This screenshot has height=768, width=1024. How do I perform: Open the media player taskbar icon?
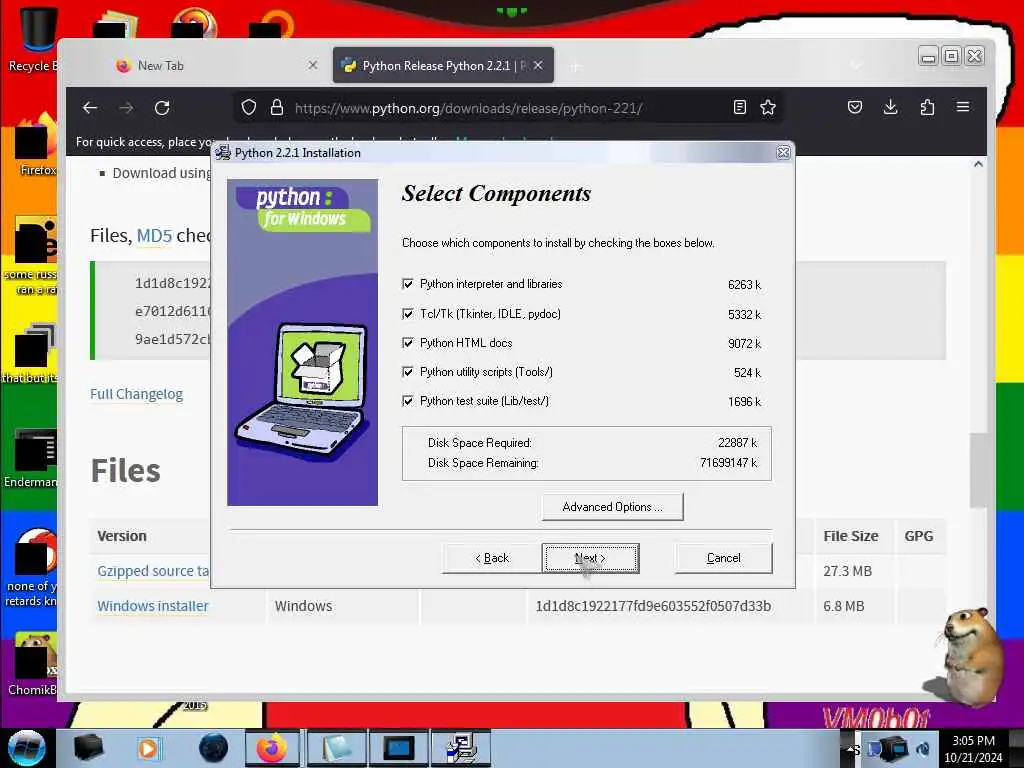point(148,748)
